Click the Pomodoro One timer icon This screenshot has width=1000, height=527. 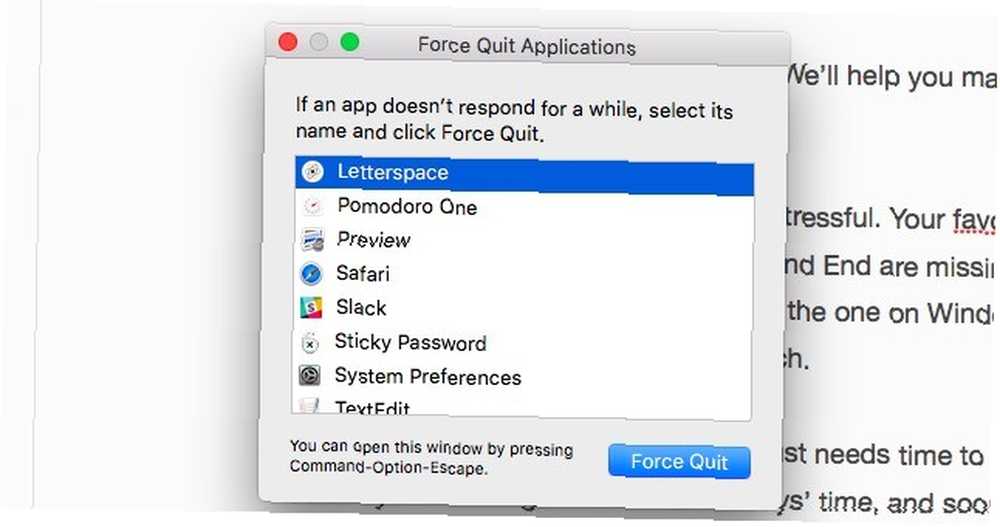[x=312, y=206]
